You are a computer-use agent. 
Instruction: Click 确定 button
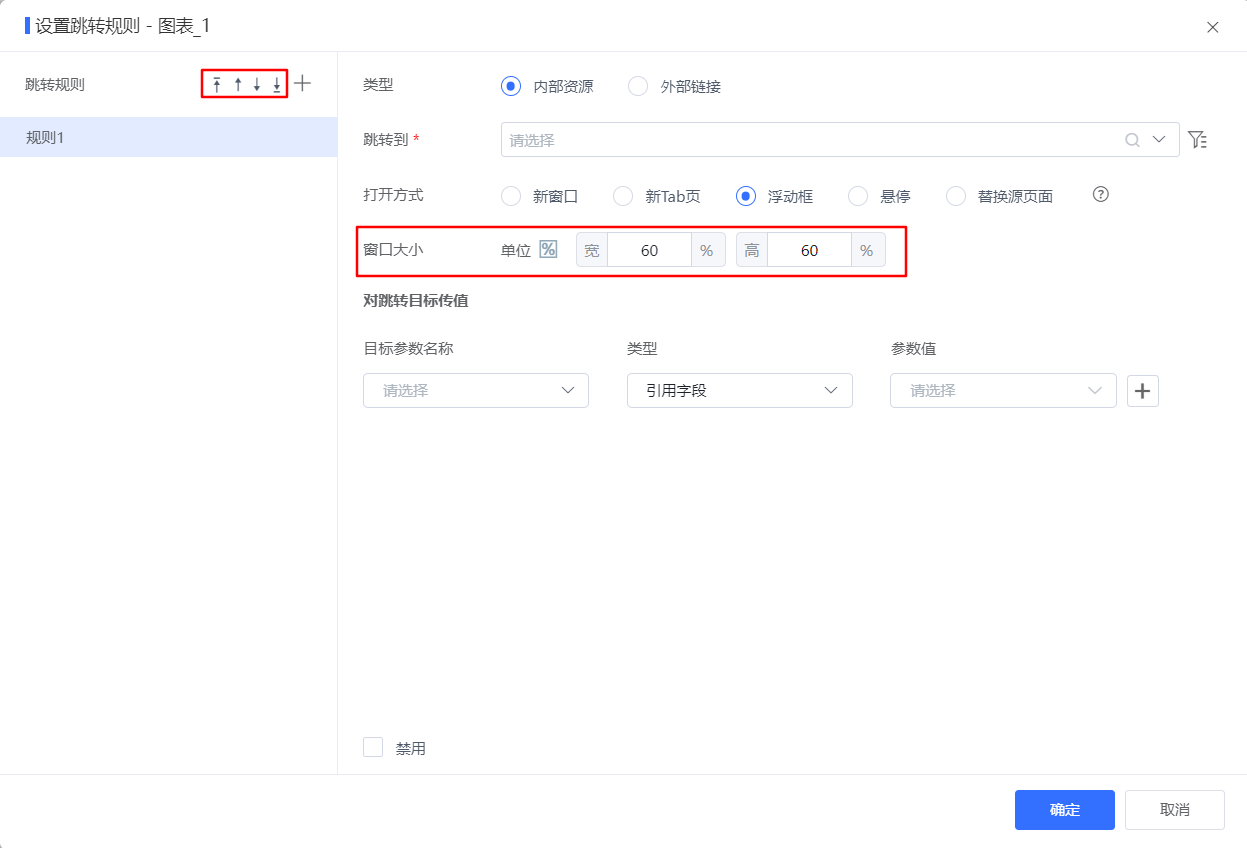pos(1065,810)
